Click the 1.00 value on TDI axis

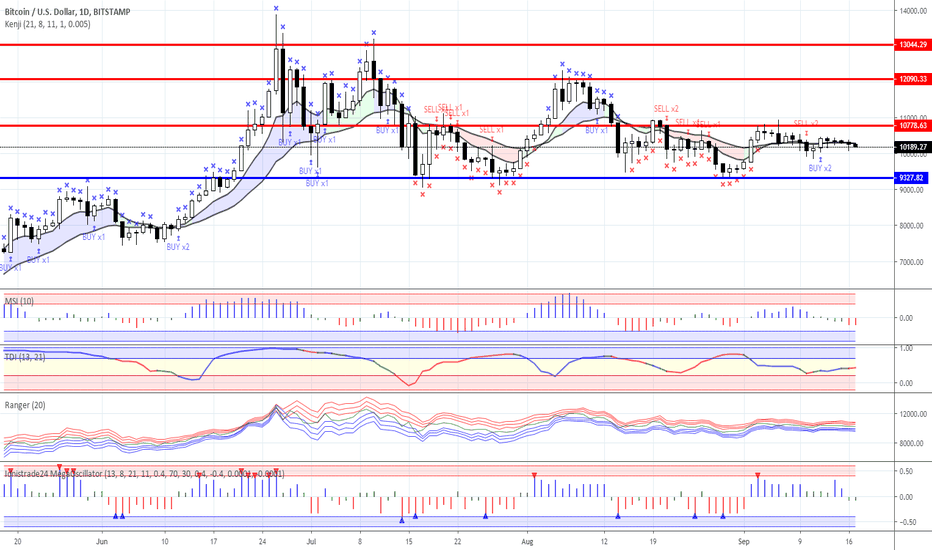click(906, 348)
